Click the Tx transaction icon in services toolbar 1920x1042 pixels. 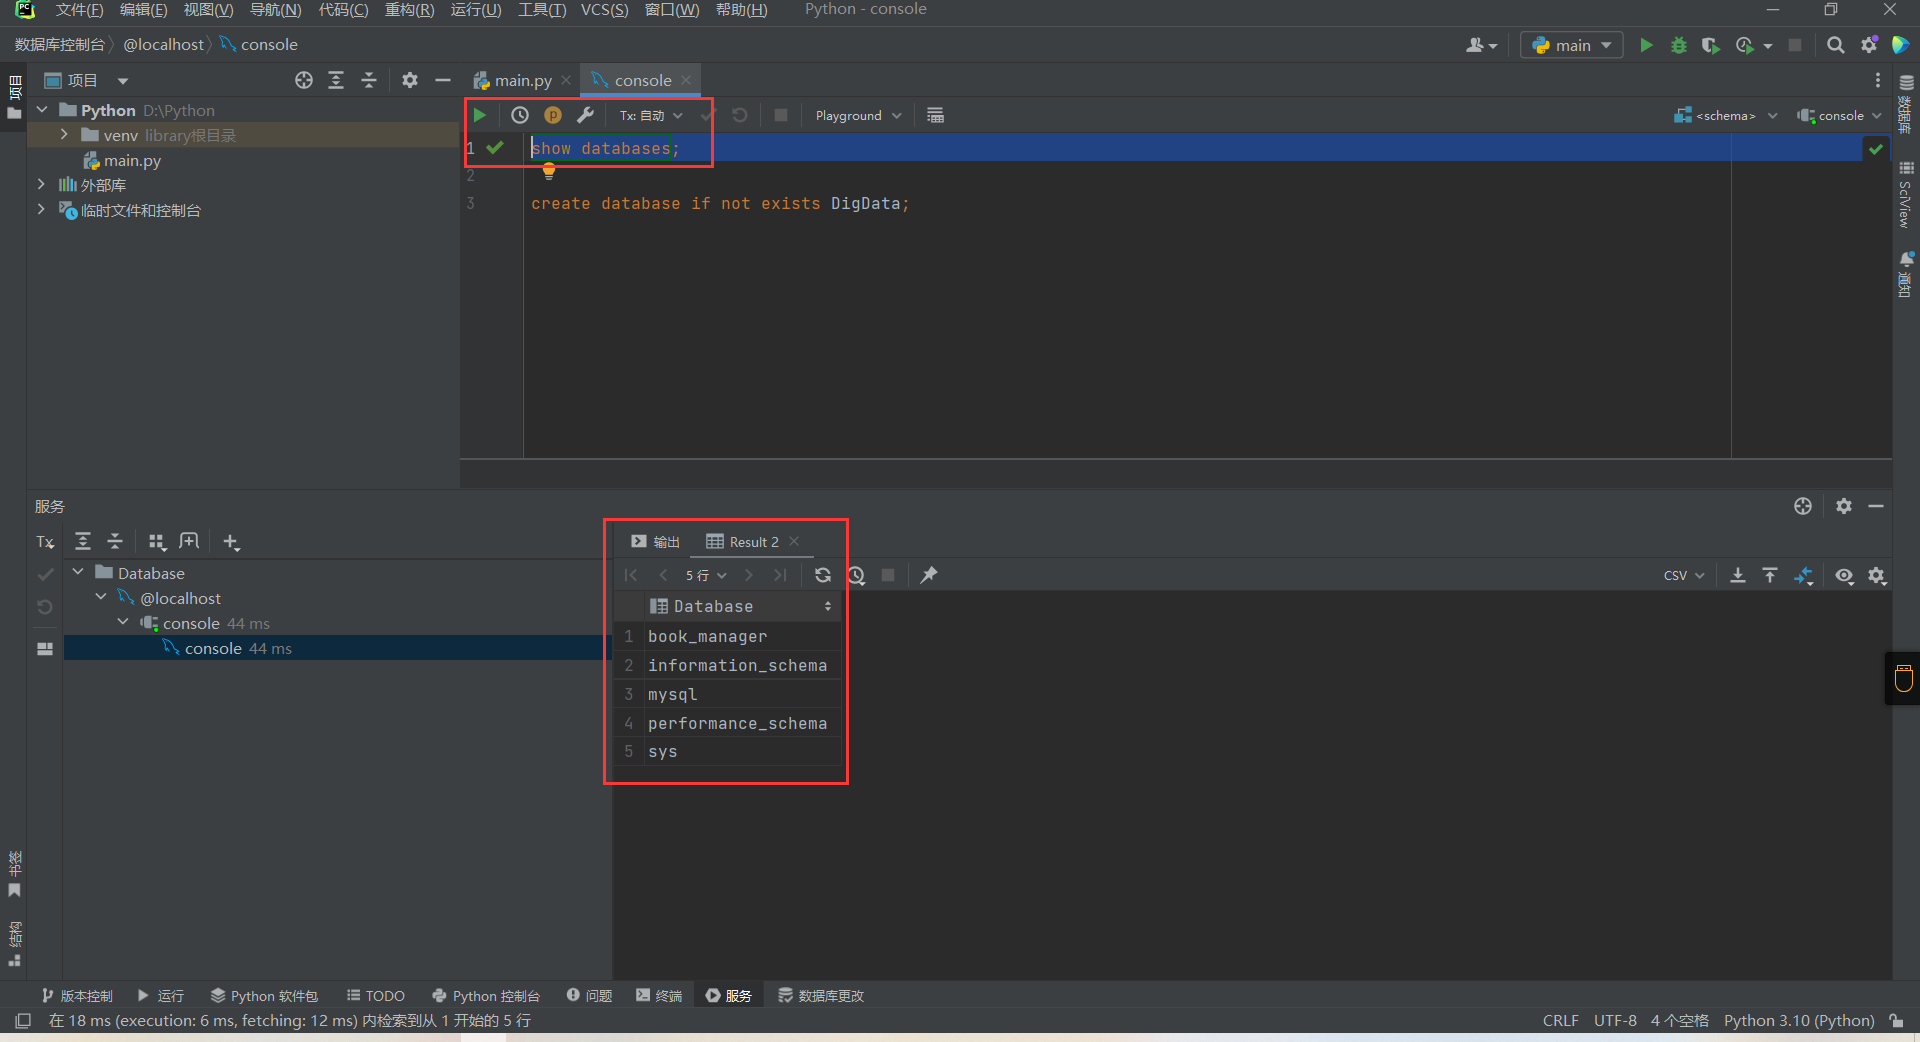point(45,542)
